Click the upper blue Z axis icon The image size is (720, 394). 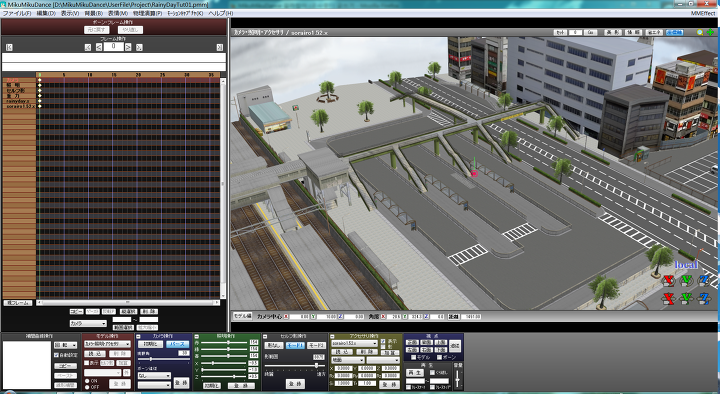[x=704, y=280]
